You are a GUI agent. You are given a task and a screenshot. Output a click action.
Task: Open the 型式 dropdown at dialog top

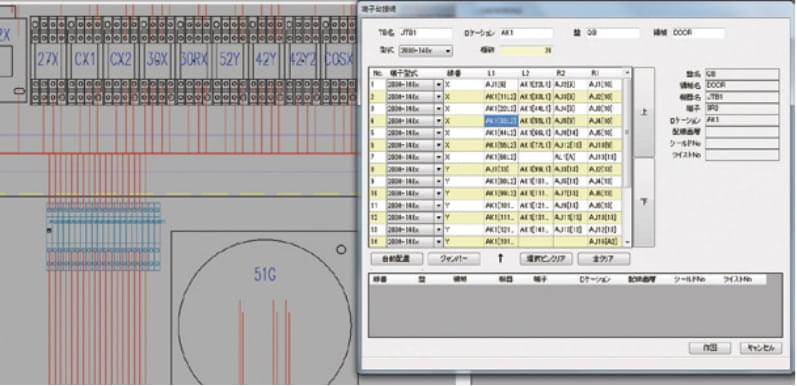448,51
